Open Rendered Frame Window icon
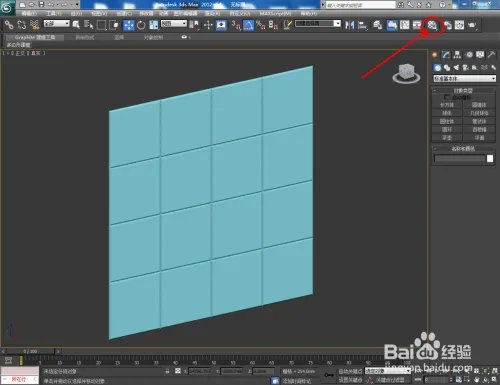This screenshot has height=385, width=500. coord(459,25)
